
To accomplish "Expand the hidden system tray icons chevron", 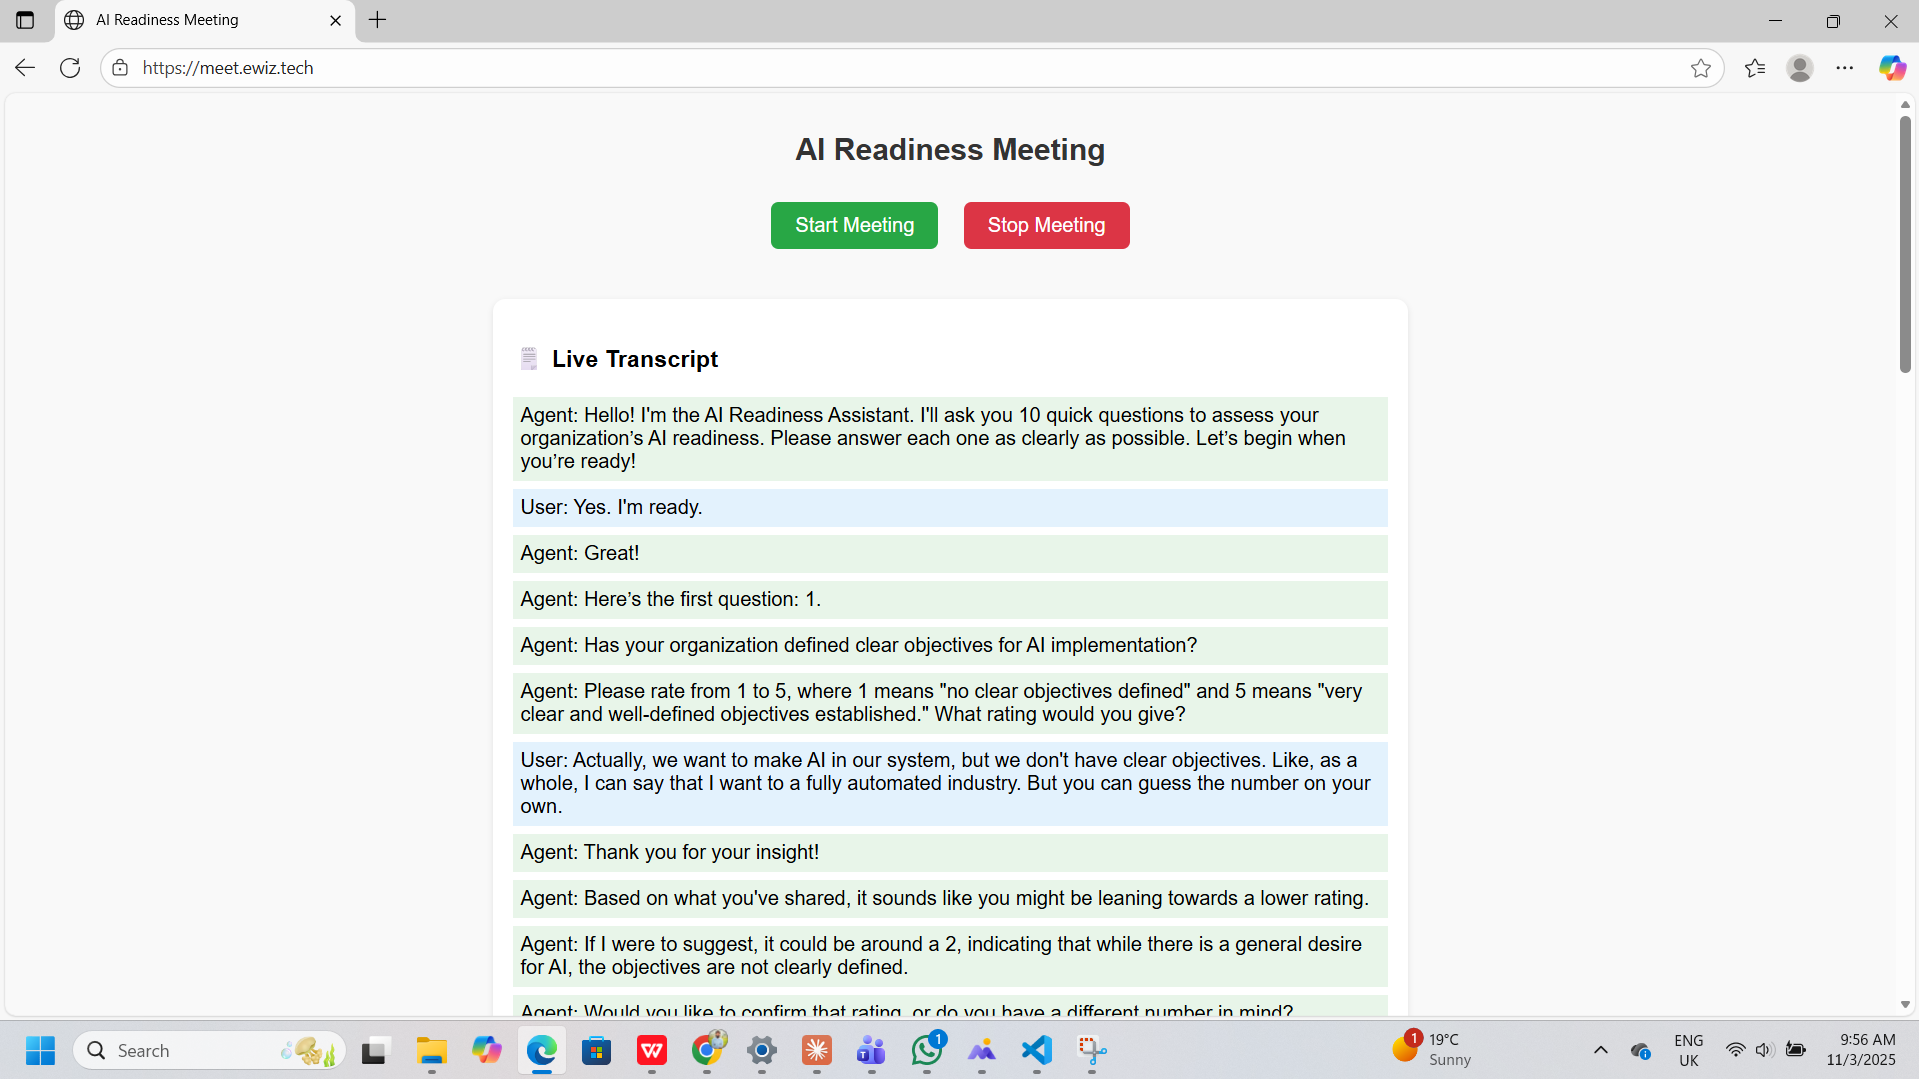I will (x=1600, y=1050).
